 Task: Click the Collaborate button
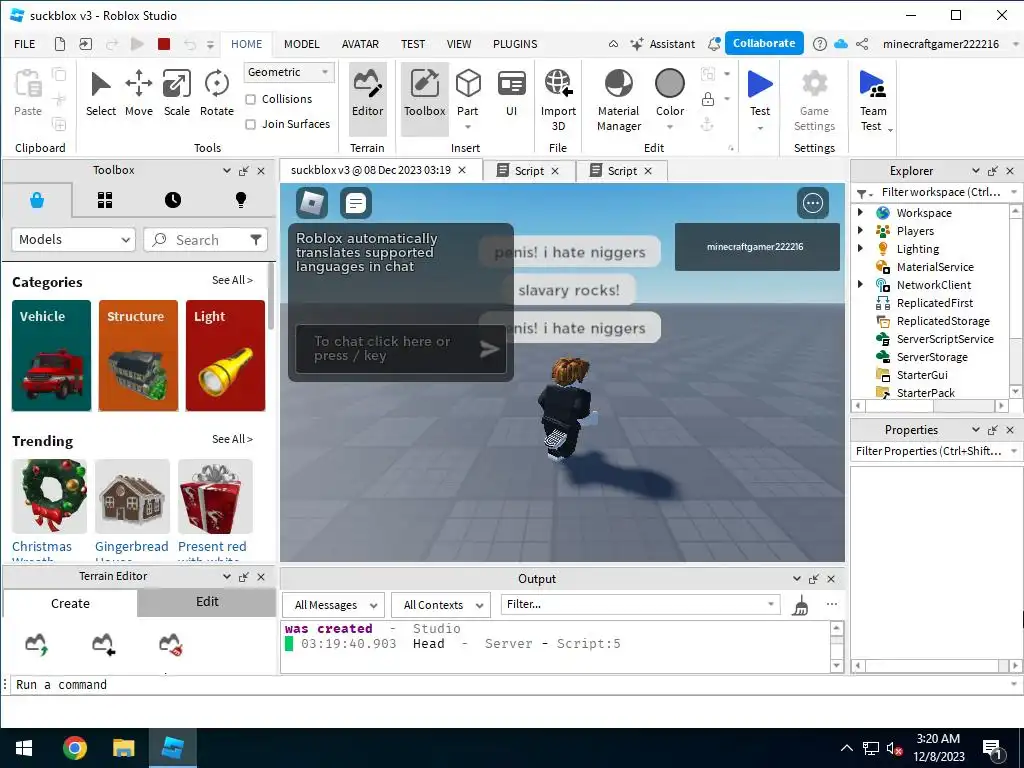coord(764,43)
